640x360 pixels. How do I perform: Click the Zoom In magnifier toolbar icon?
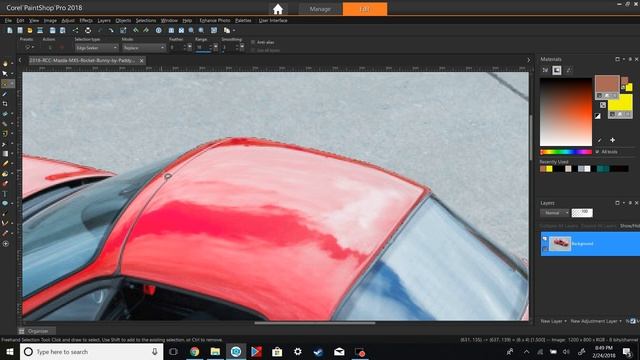coord(201,30)
